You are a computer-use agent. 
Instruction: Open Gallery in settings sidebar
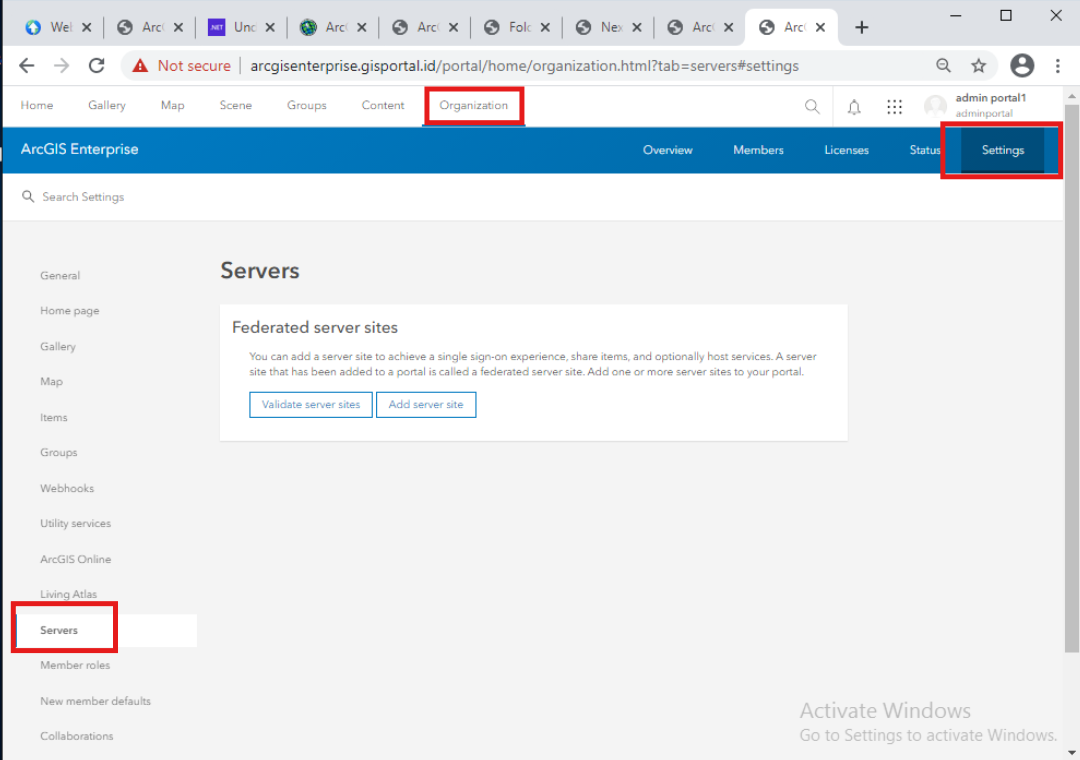[x=58, y=347]
